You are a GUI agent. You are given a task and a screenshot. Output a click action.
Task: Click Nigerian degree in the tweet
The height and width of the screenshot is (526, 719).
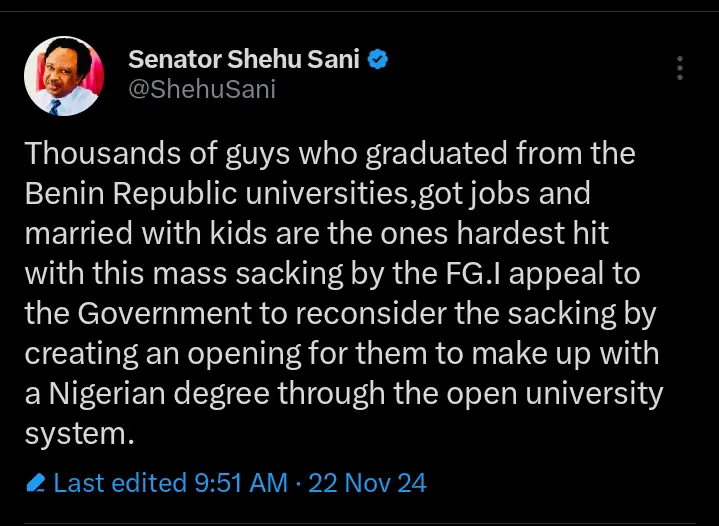click(159, 394)
